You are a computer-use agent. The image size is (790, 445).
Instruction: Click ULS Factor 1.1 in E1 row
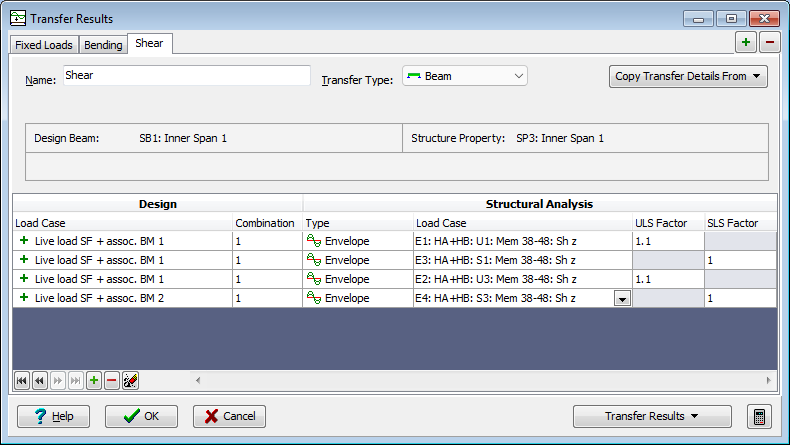coord(668,241)
